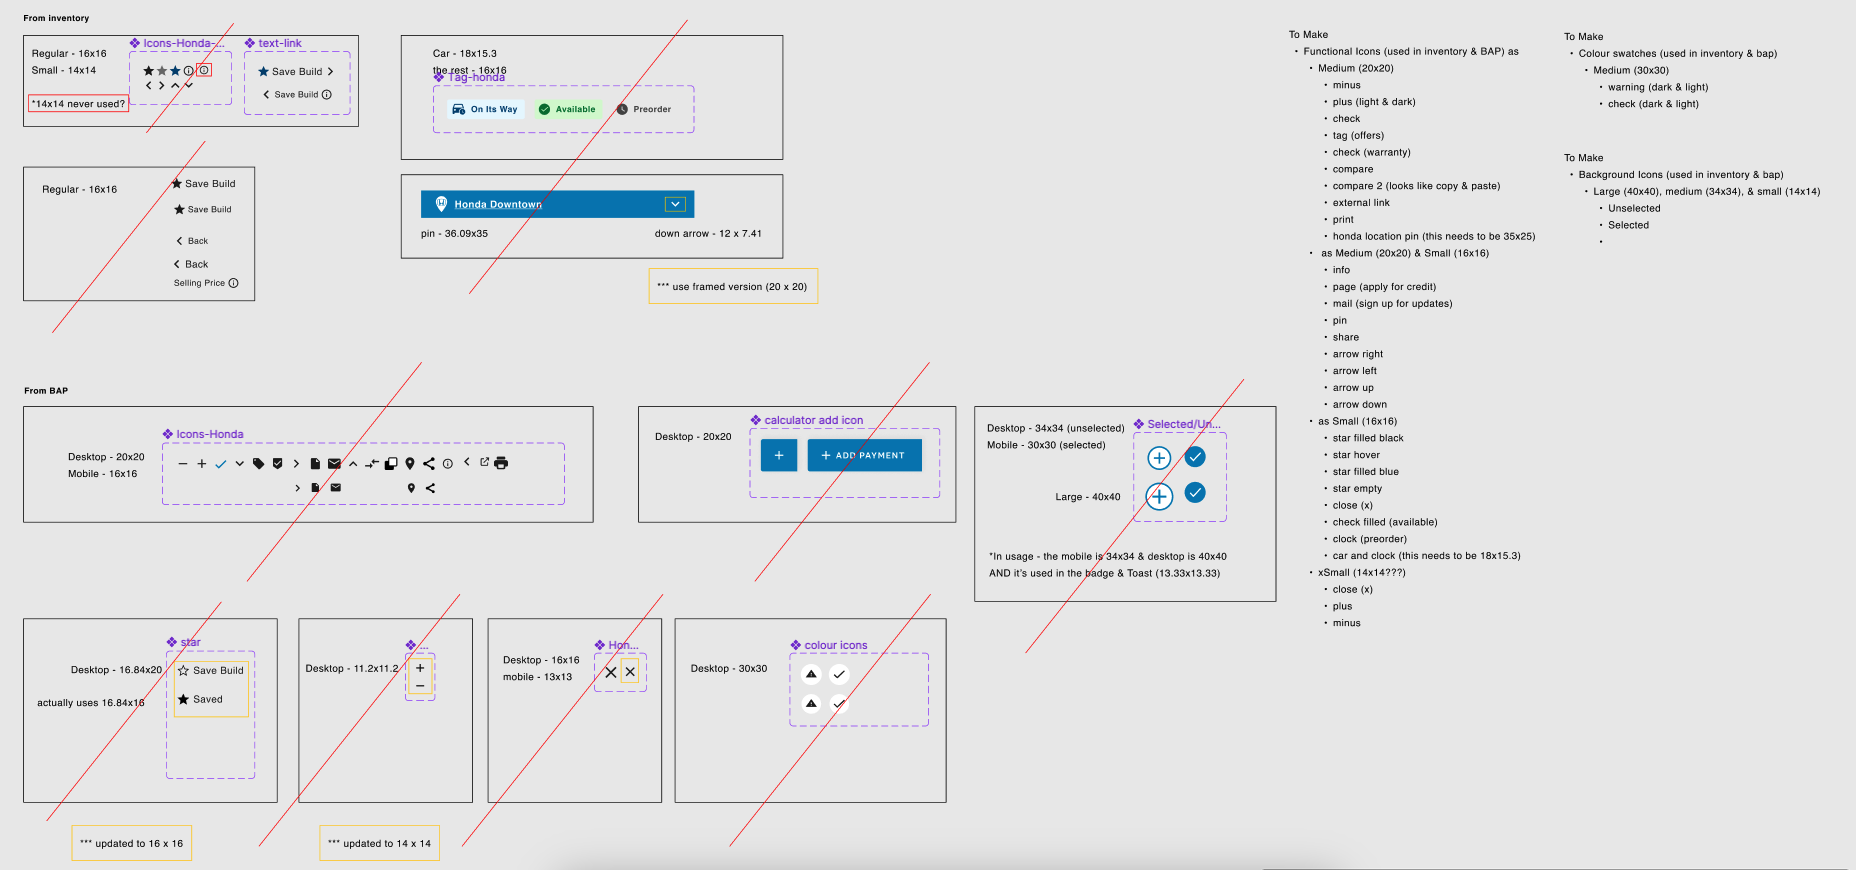Select the car icon in On Its Way tag

point(458,109)
